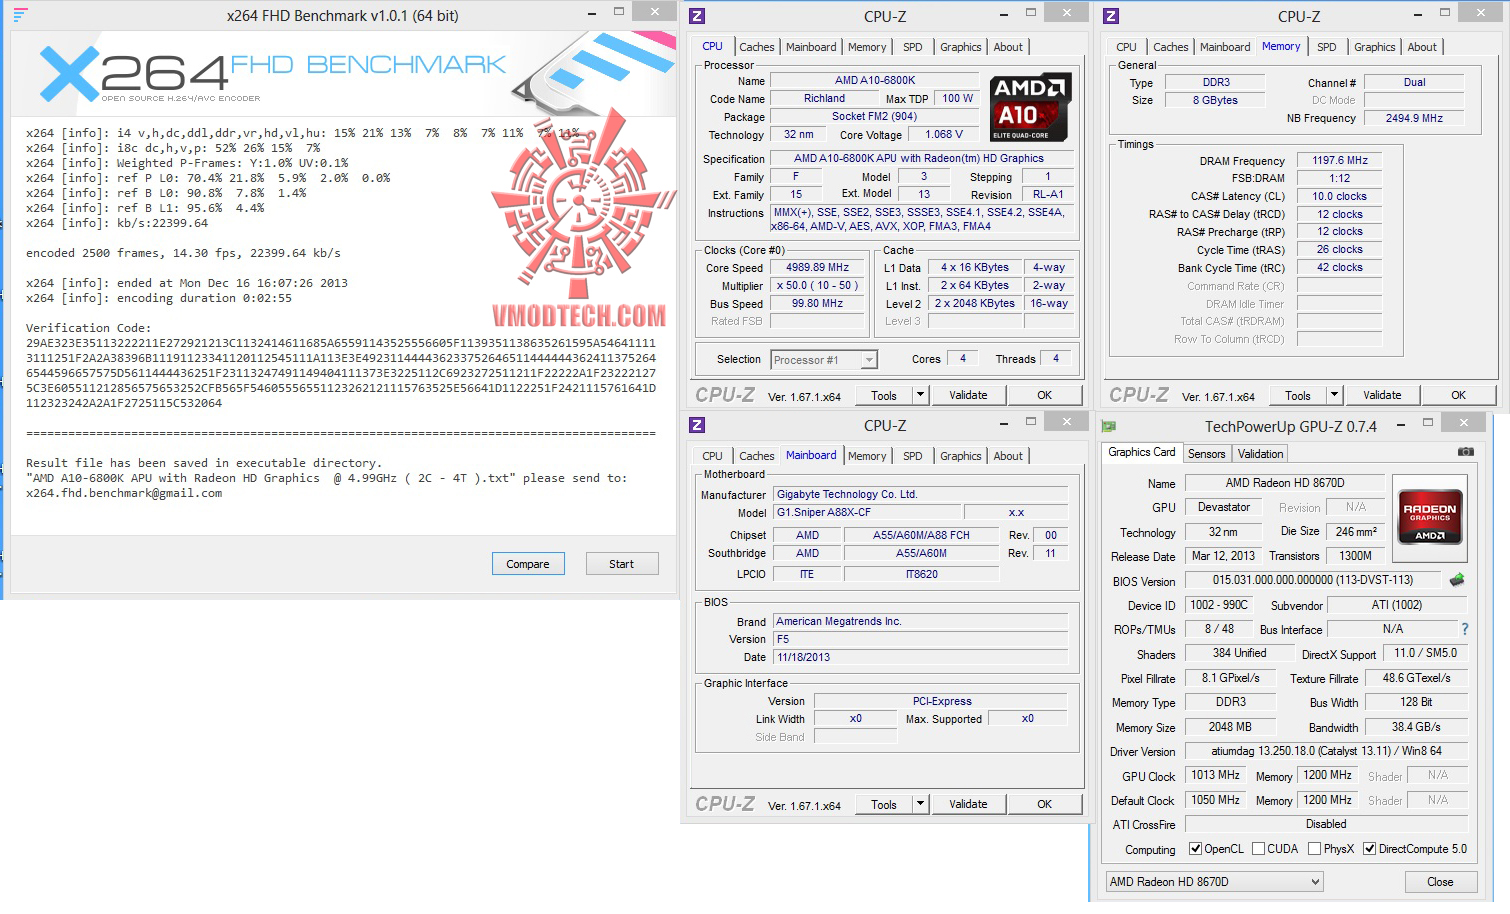Click the BIOS date 11/18/2013

tap(921, 658)
